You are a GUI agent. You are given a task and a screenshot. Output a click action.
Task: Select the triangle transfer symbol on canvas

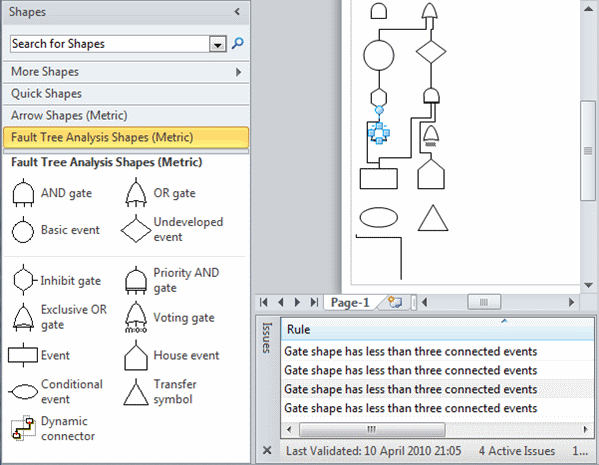(x=433, y=218)
